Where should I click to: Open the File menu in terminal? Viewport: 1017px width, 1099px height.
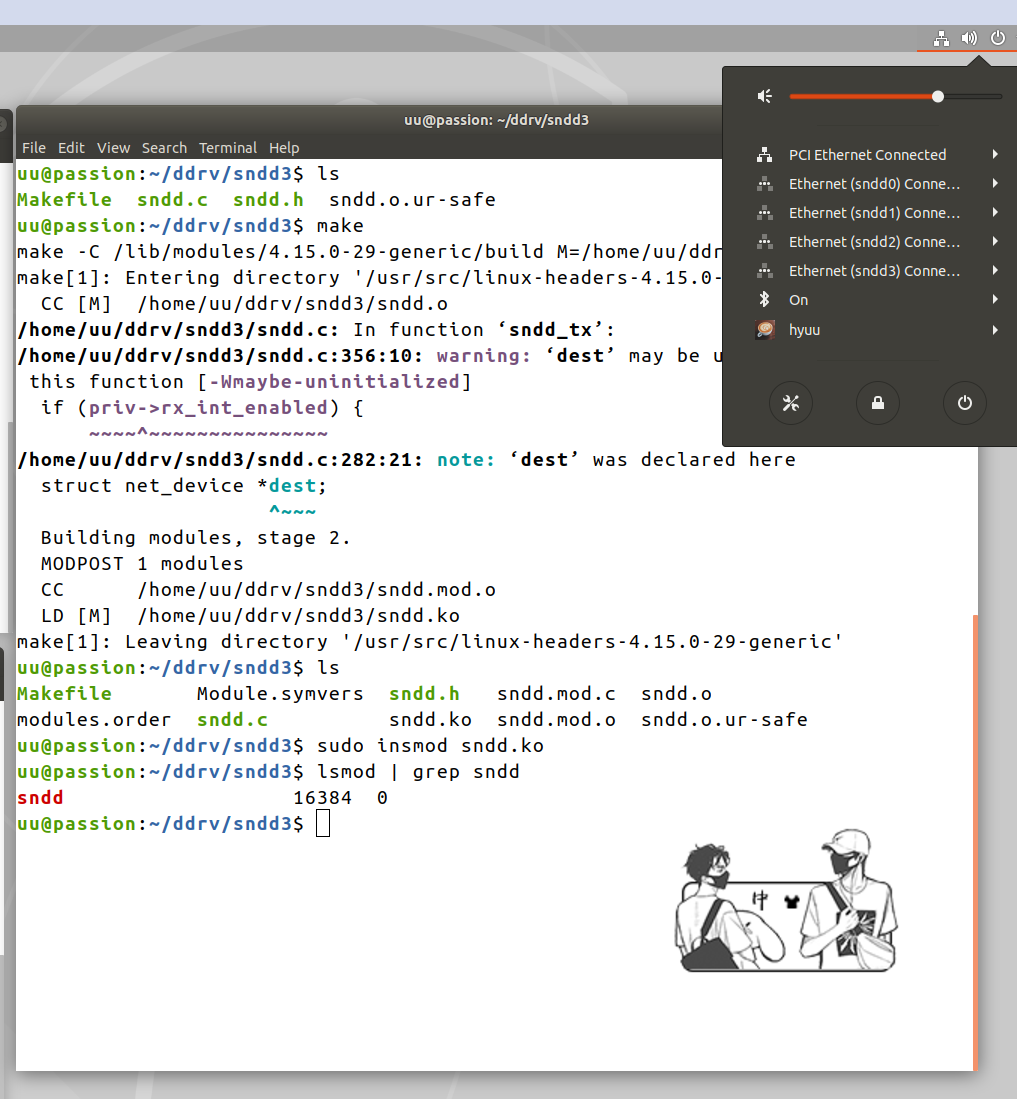[34, 148]
